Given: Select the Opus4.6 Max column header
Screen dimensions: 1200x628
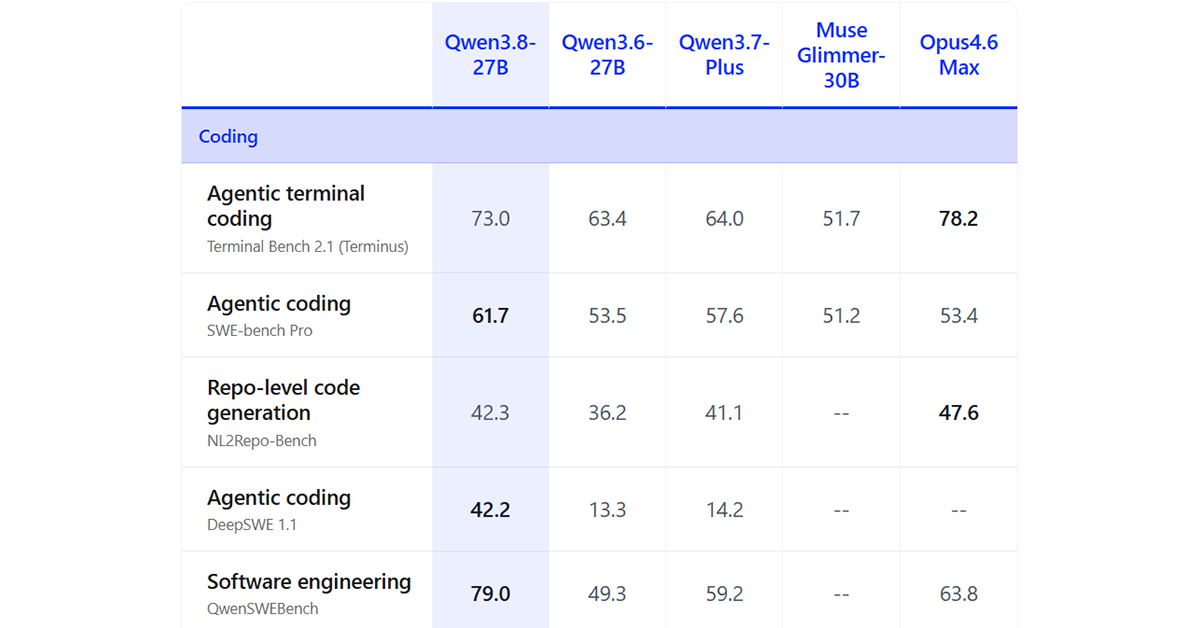Looking at the screenshot, I should click(959, 55).
